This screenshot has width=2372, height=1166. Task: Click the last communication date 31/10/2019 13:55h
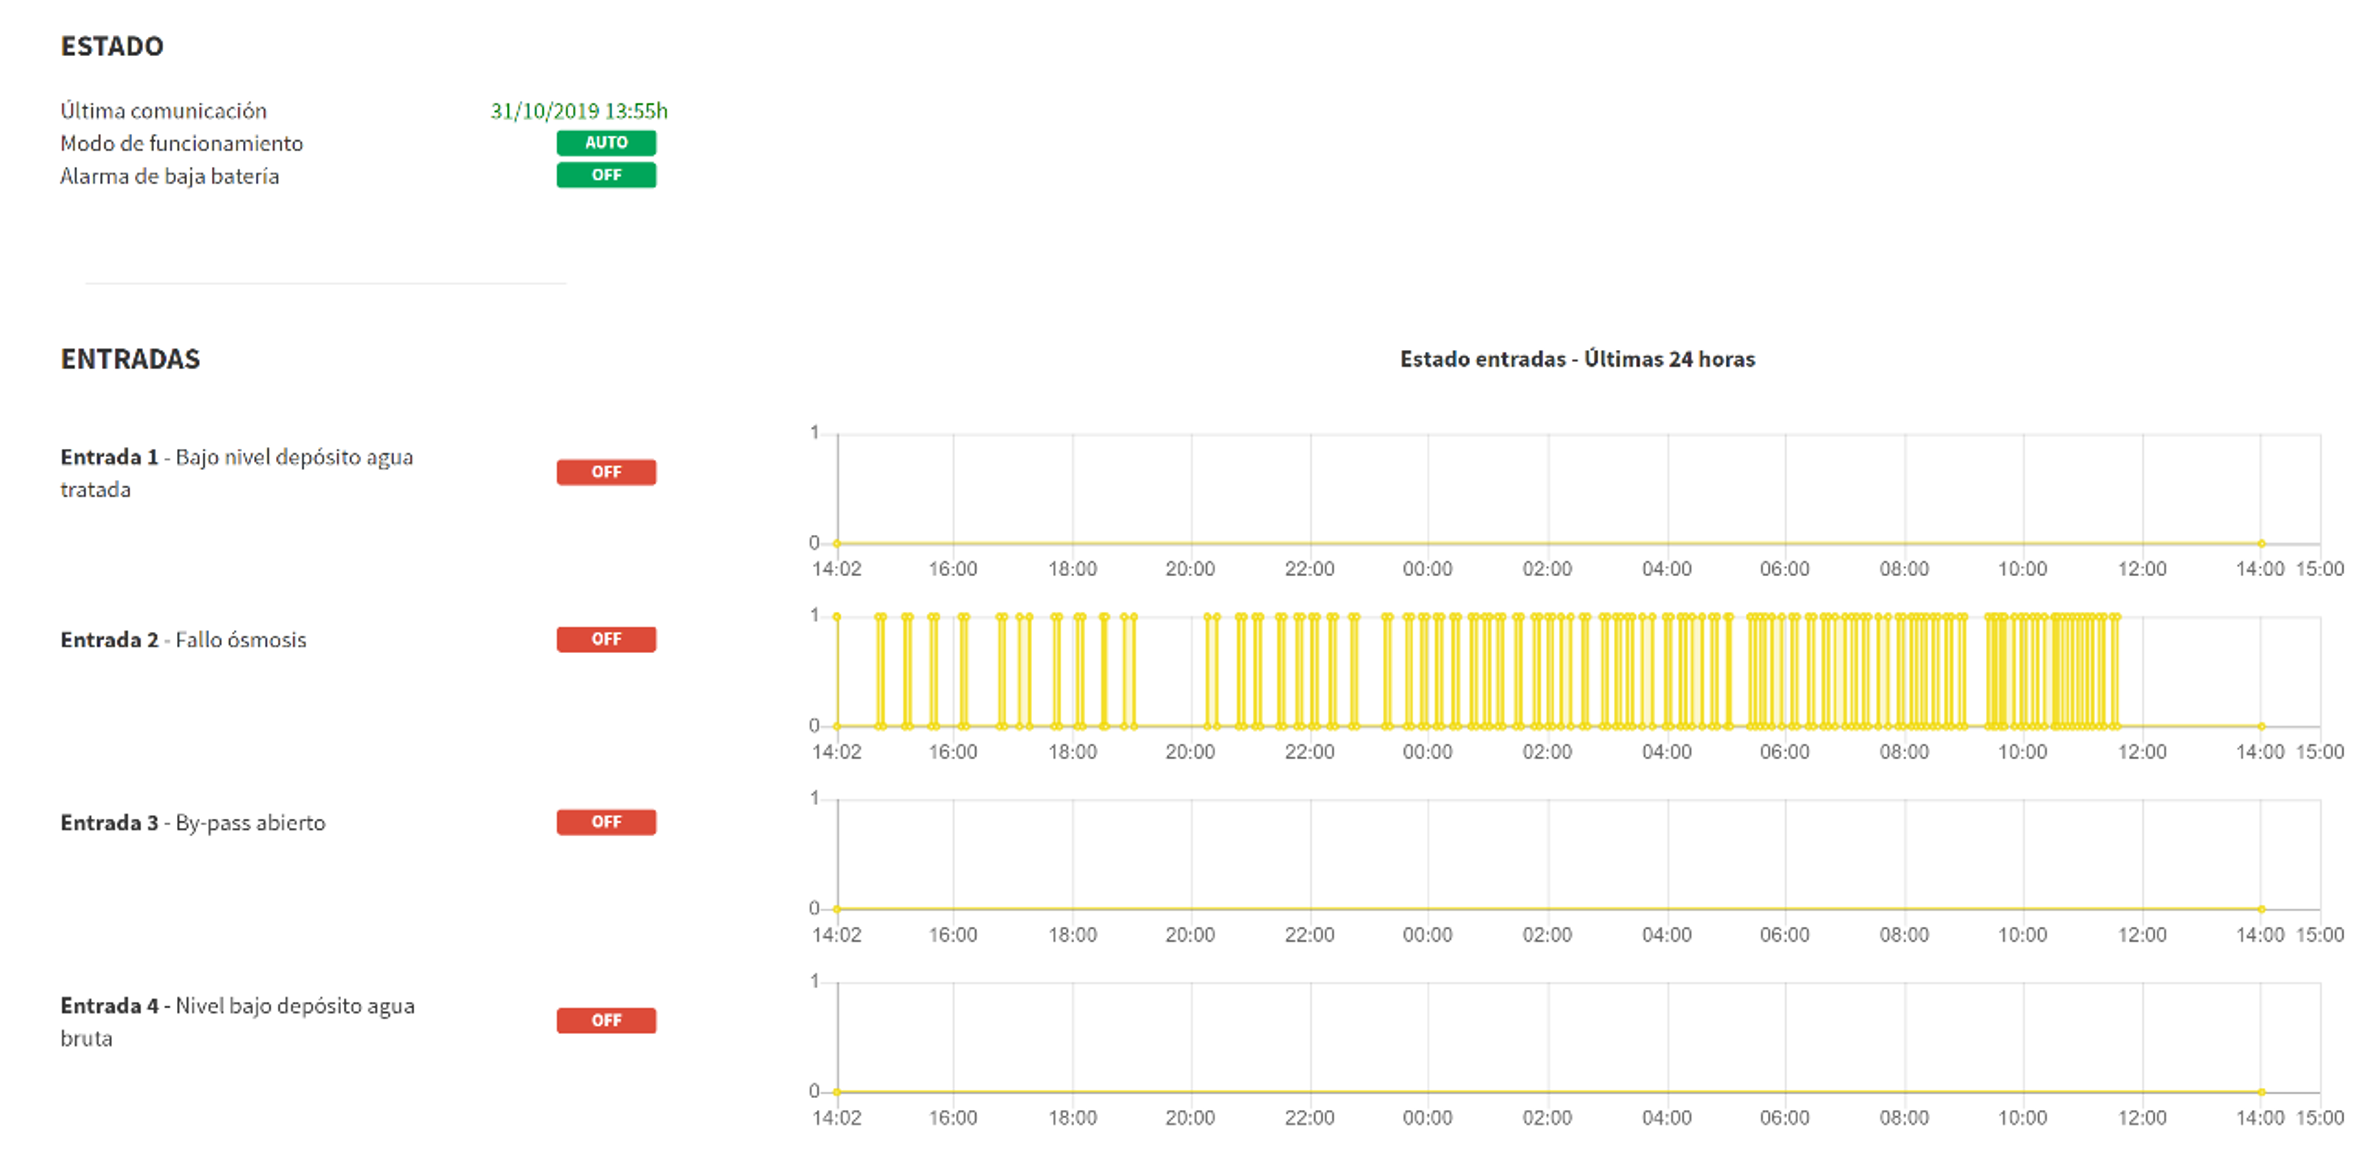[x=578, y=111]
